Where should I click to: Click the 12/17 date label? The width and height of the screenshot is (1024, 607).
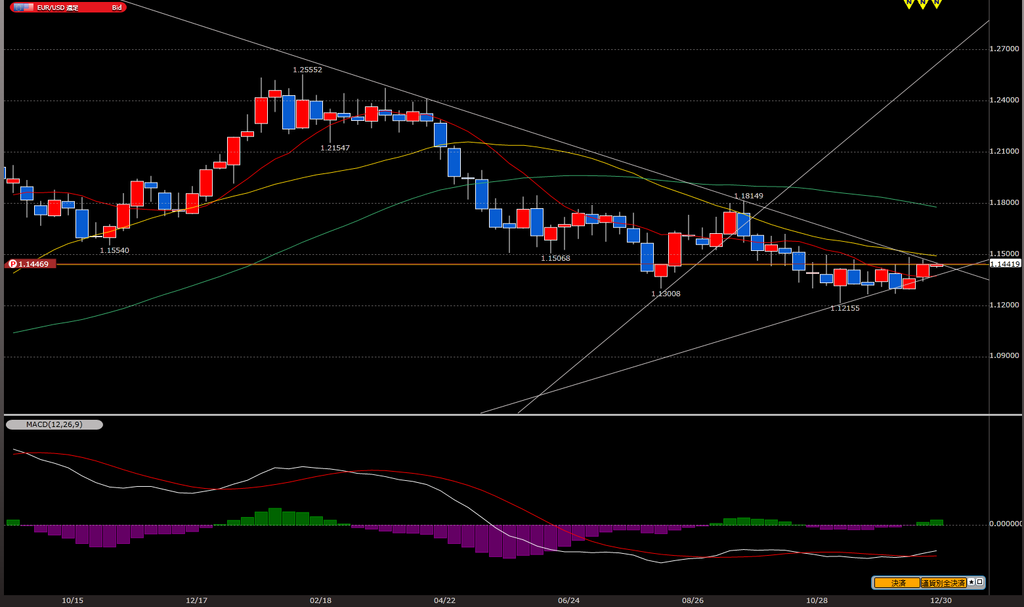197,600
